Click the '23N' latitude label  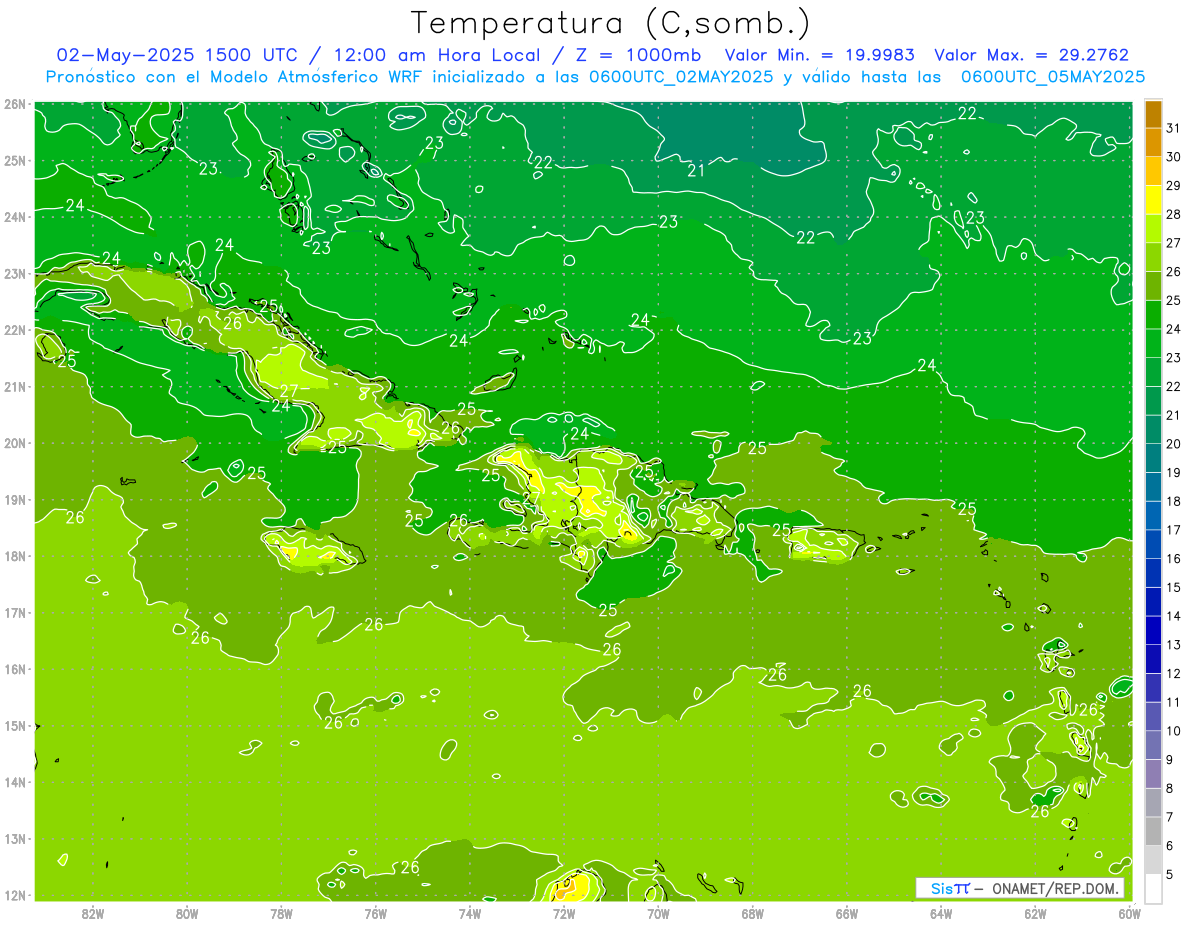coord(15,273)
